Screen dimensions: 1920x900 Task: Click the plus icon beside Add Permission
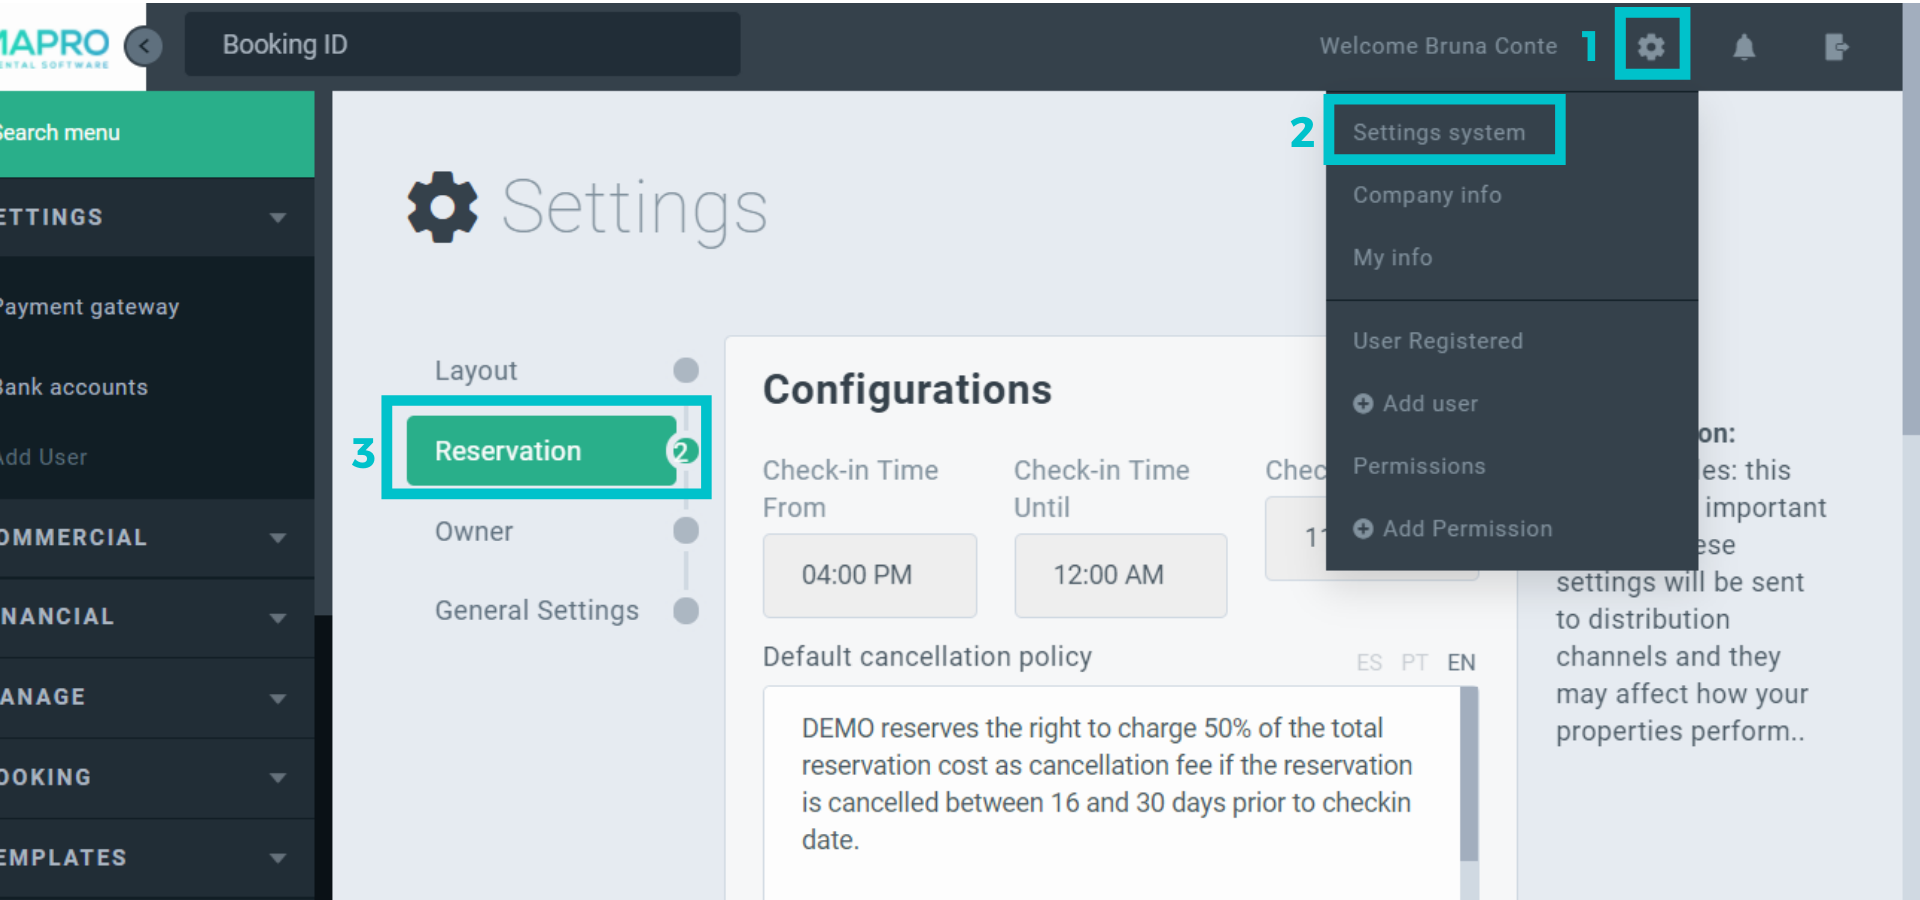(1362, 529)
